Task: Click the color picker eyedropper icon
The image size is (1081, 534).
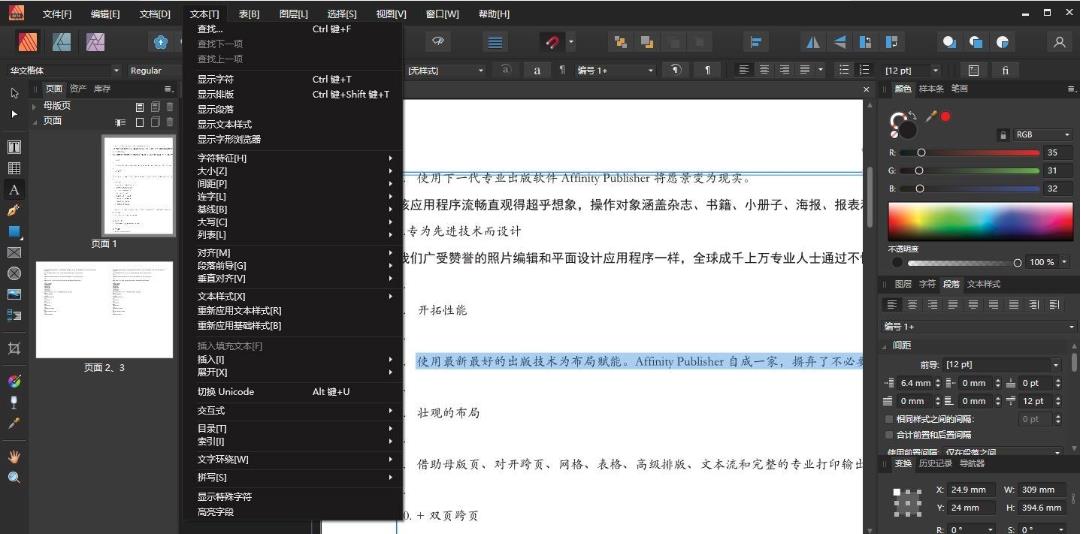Action: (931, 116)
